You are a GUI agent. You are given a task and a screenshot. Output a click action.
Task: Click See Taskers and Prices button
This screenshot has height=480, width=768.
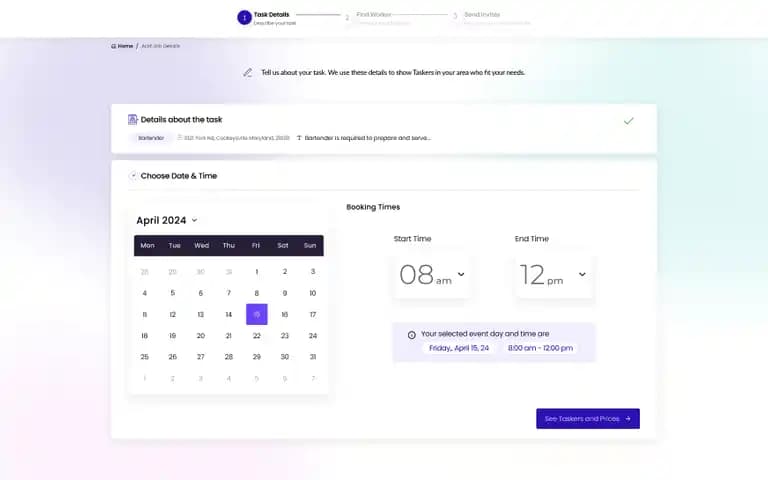(x=588, y=419)
